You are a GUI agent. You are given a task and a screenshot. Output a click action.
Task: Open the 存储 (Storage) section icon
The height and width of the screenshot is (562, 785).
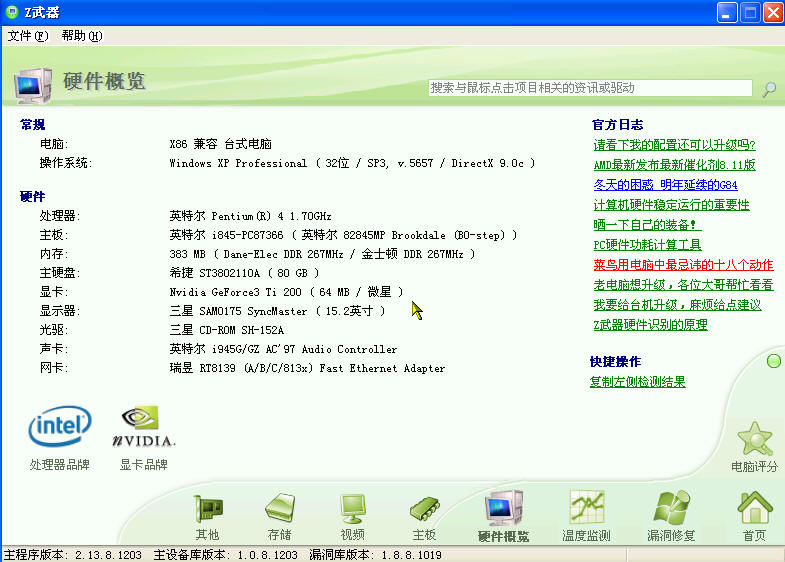pyautogui.click(x=280, y=509)
